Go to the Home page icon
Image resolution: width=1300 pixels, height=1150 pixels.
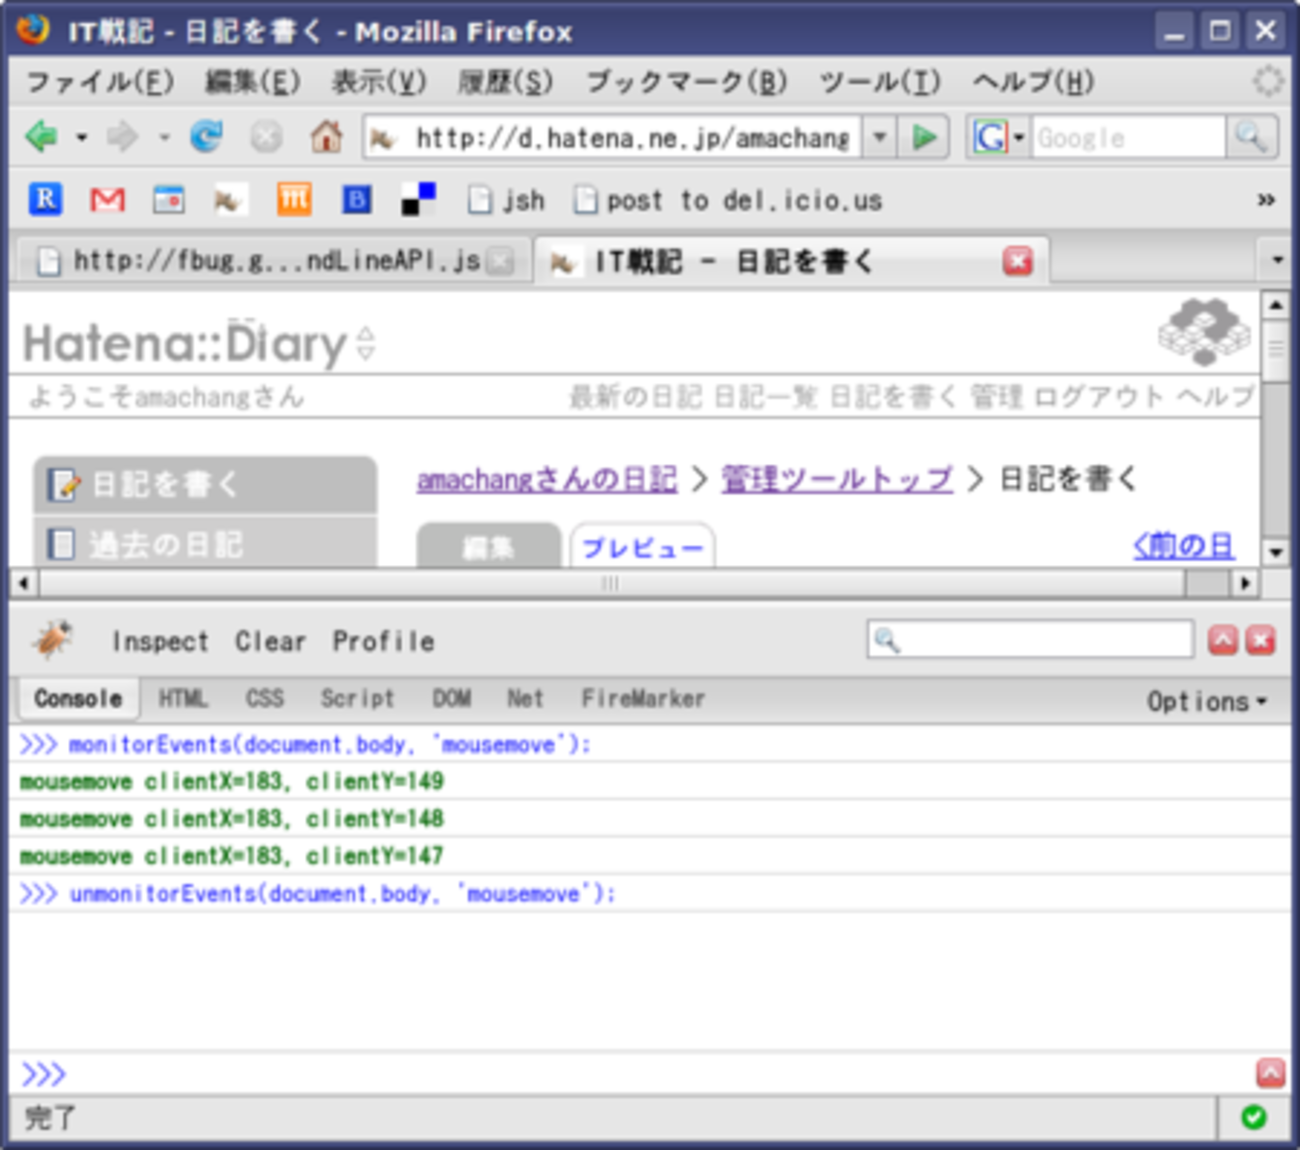[325, 137]
